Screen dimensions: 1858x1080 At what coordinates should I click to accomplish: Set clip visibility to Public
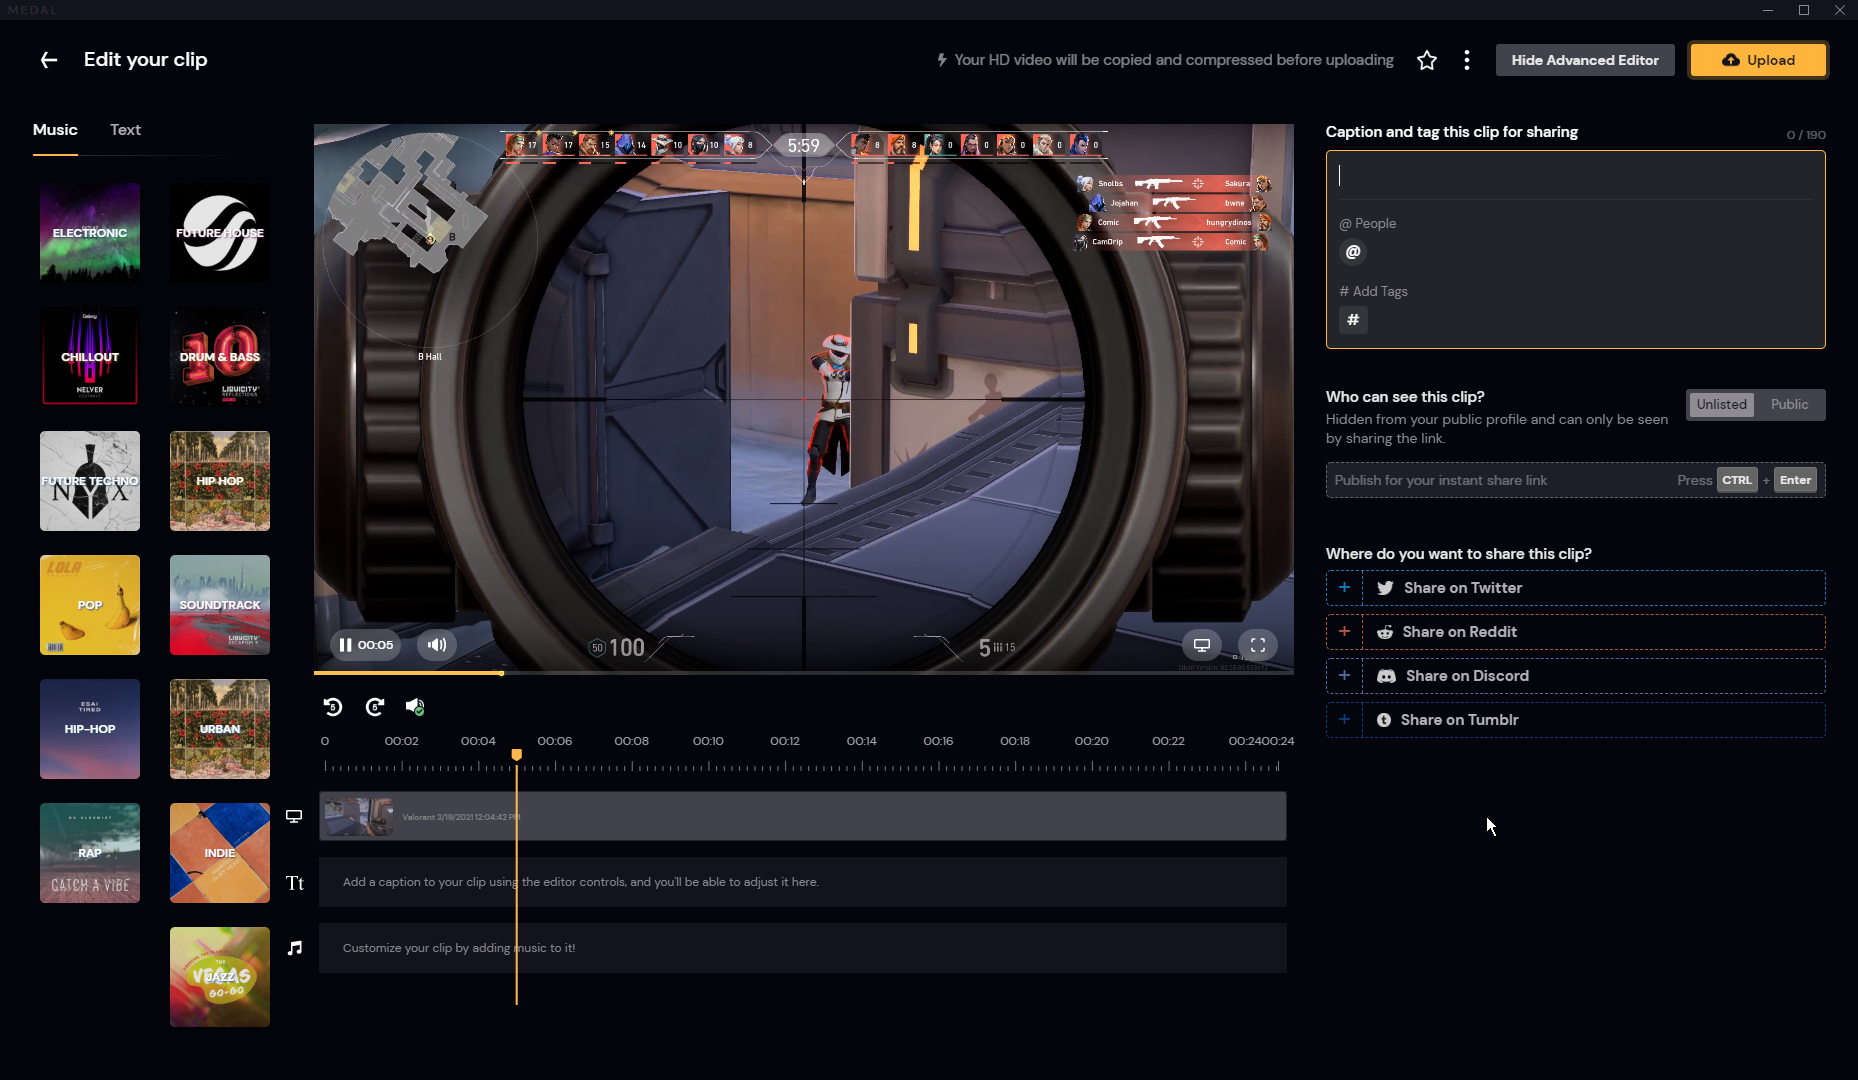click(1789, 405)
